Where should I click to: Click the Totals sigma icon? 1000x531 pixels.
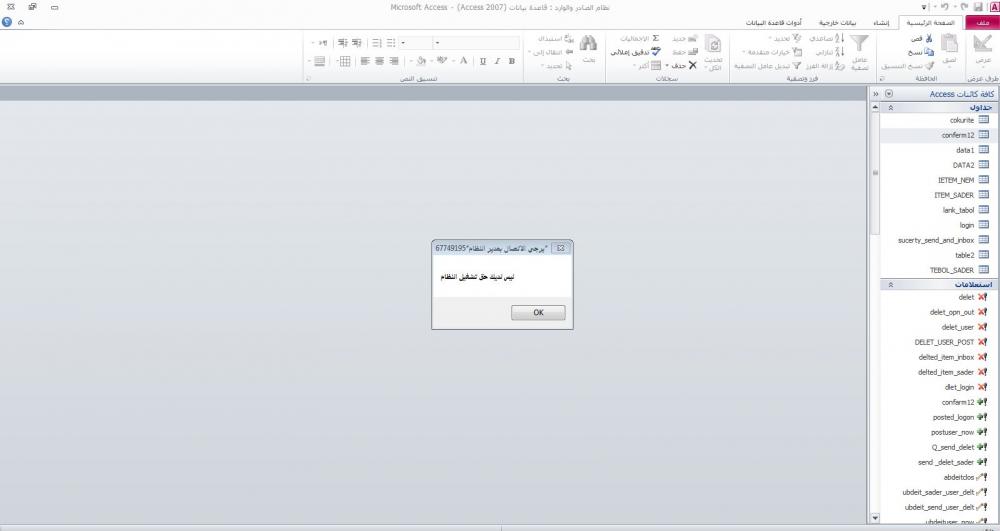click(656, 38)
